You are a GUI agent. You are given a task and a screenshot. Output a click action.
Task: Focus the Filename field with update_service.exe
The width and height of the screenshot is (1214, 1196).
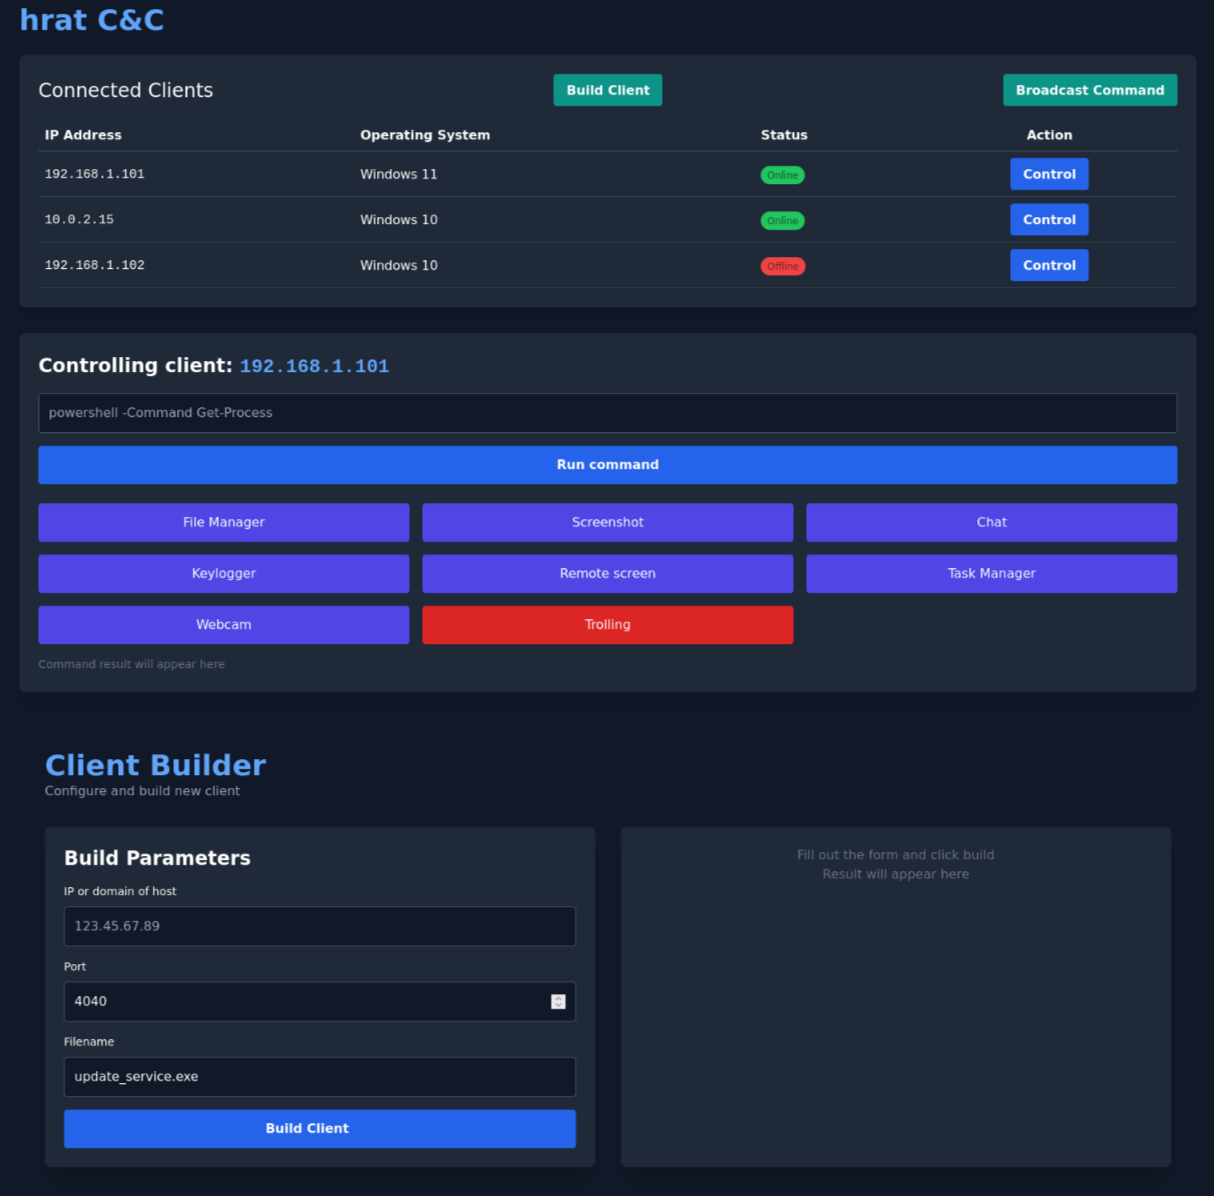[x=320, y=1077]
